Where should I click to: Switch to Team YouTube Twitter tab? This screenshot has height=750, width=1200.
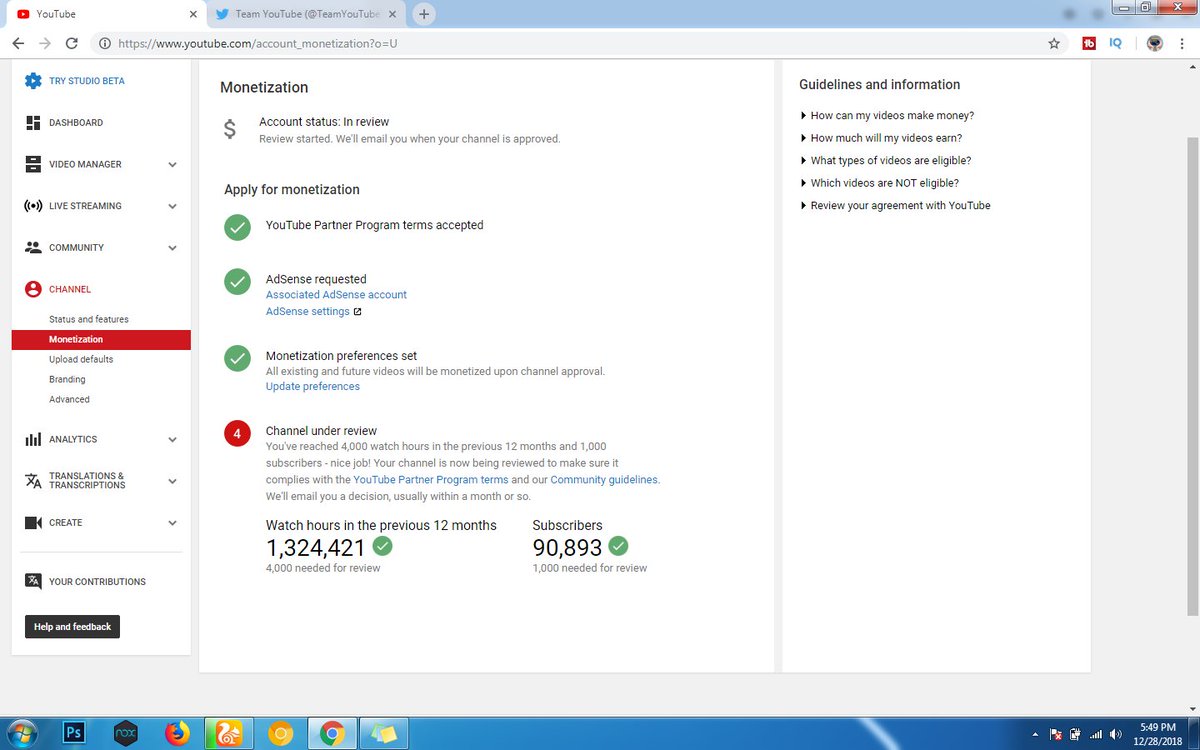(x=305, y=14)
